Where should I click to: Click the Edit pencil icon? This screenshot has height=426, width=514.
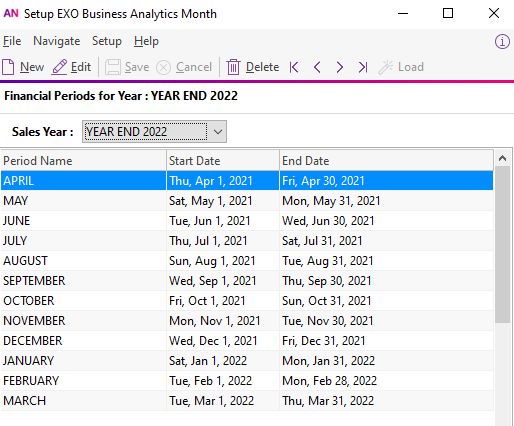pos(60,67)
